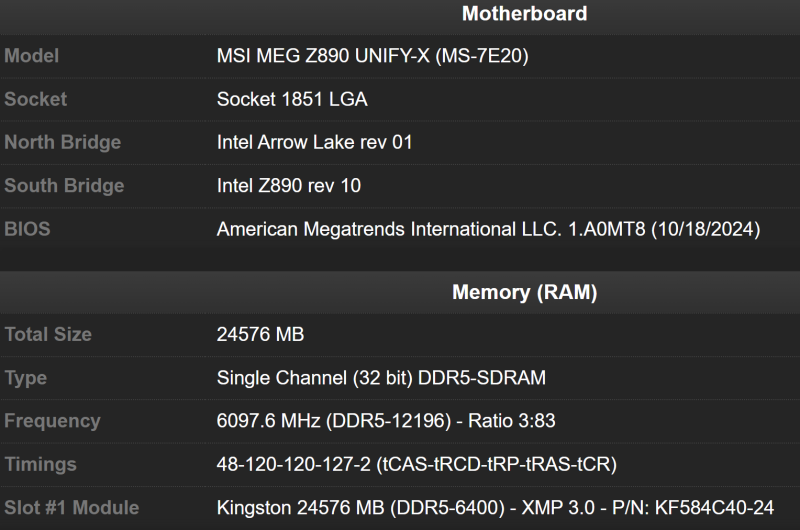Click the 48-120-120-127-2 timings value
Screen dimensions: 800x530
(416, 464)
